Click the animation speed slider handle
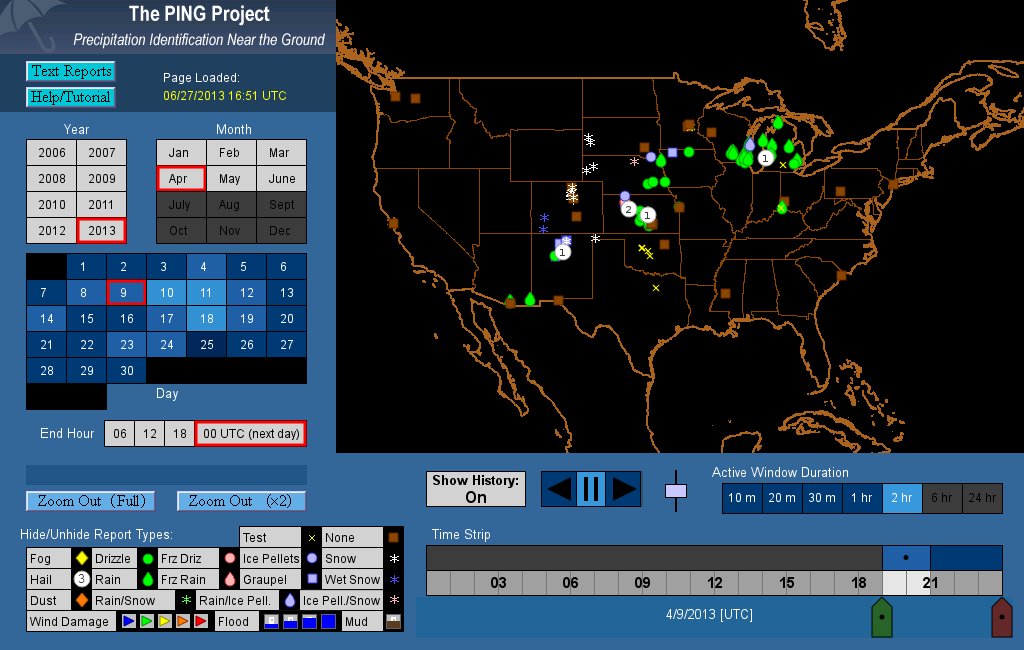Screen dimensions: 1024x650 pos(676,491)
